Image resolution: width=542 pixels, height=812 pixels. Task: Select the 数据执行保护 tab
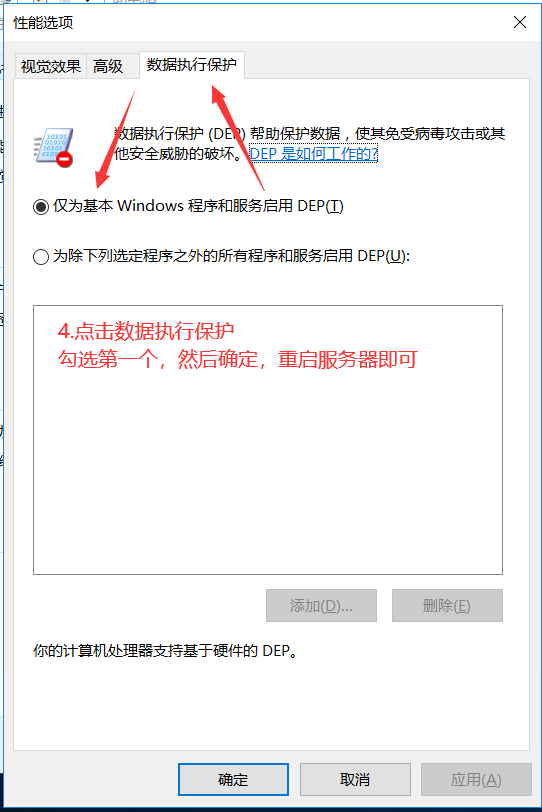[x=192, y=65]
